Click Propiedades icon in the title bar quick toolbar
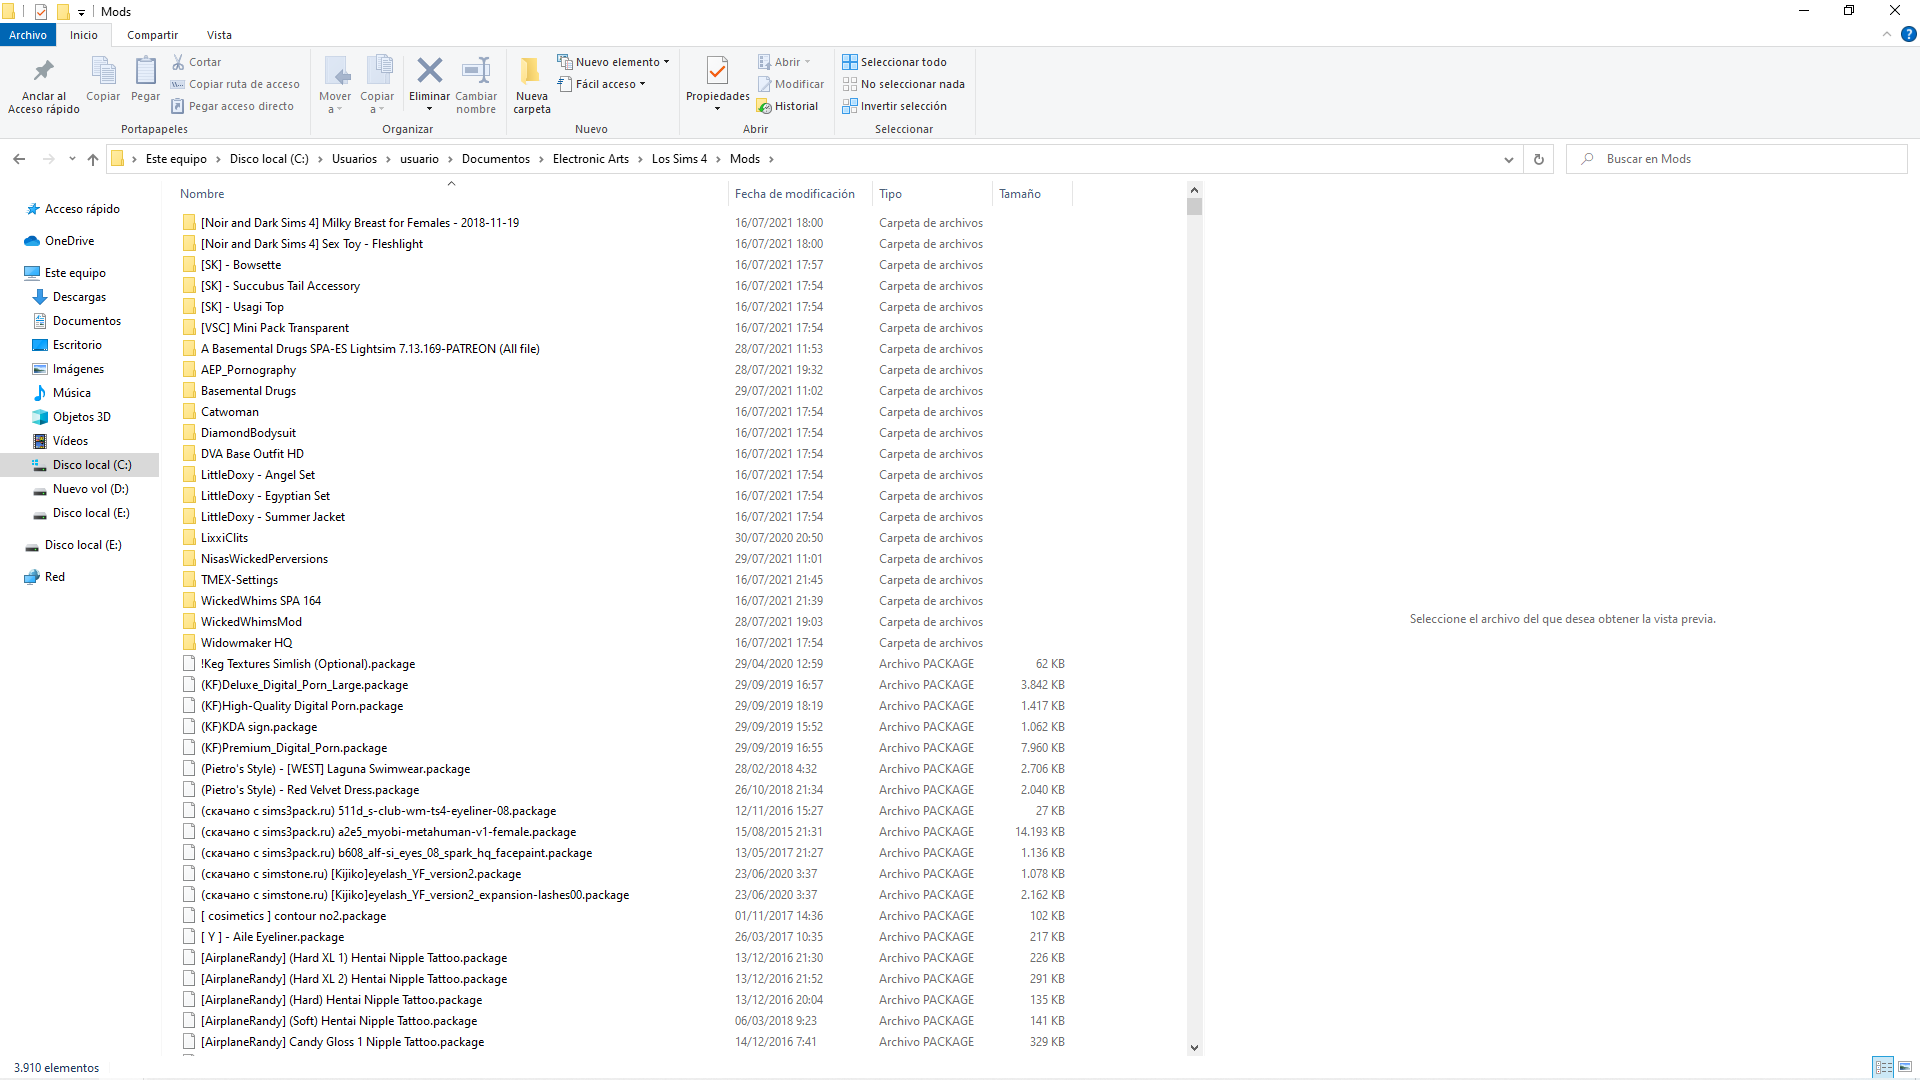Image resolution: width=1920 pixels, height=1080 pixels. (41, 12)
